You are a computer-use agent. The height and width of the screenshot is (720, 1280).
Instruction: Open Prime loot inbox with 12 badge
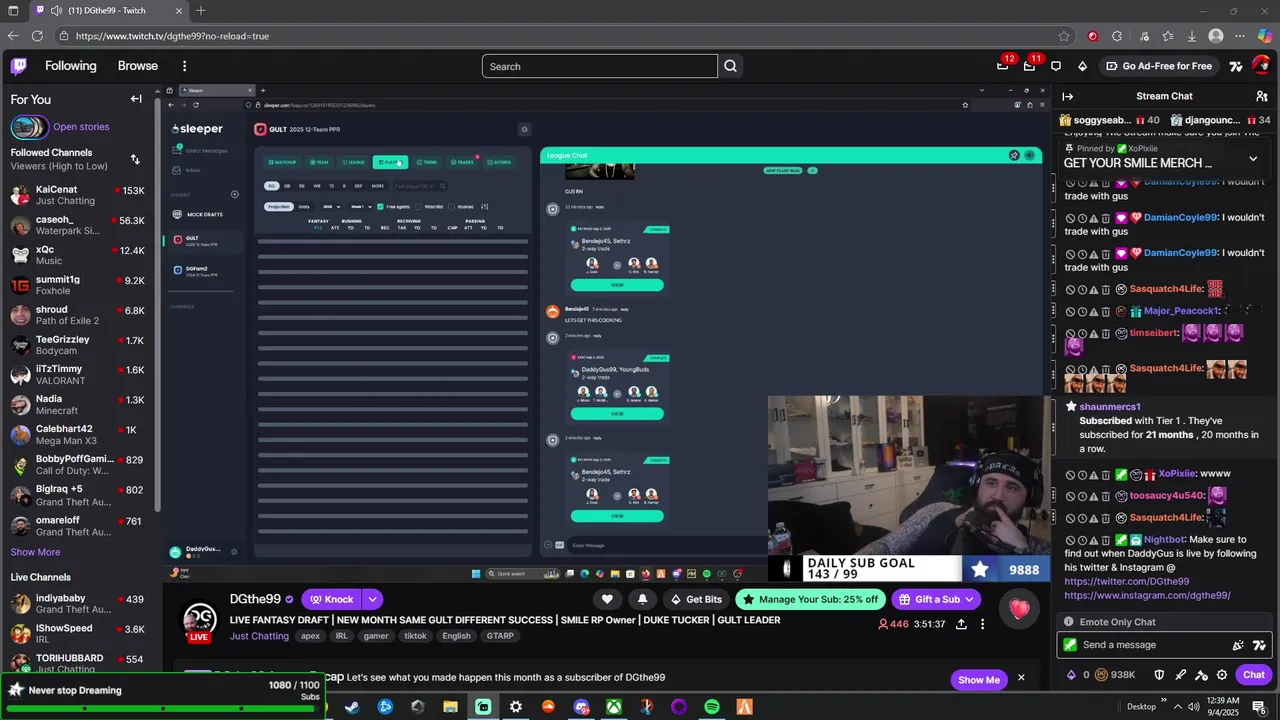(x=1003, y=66)
